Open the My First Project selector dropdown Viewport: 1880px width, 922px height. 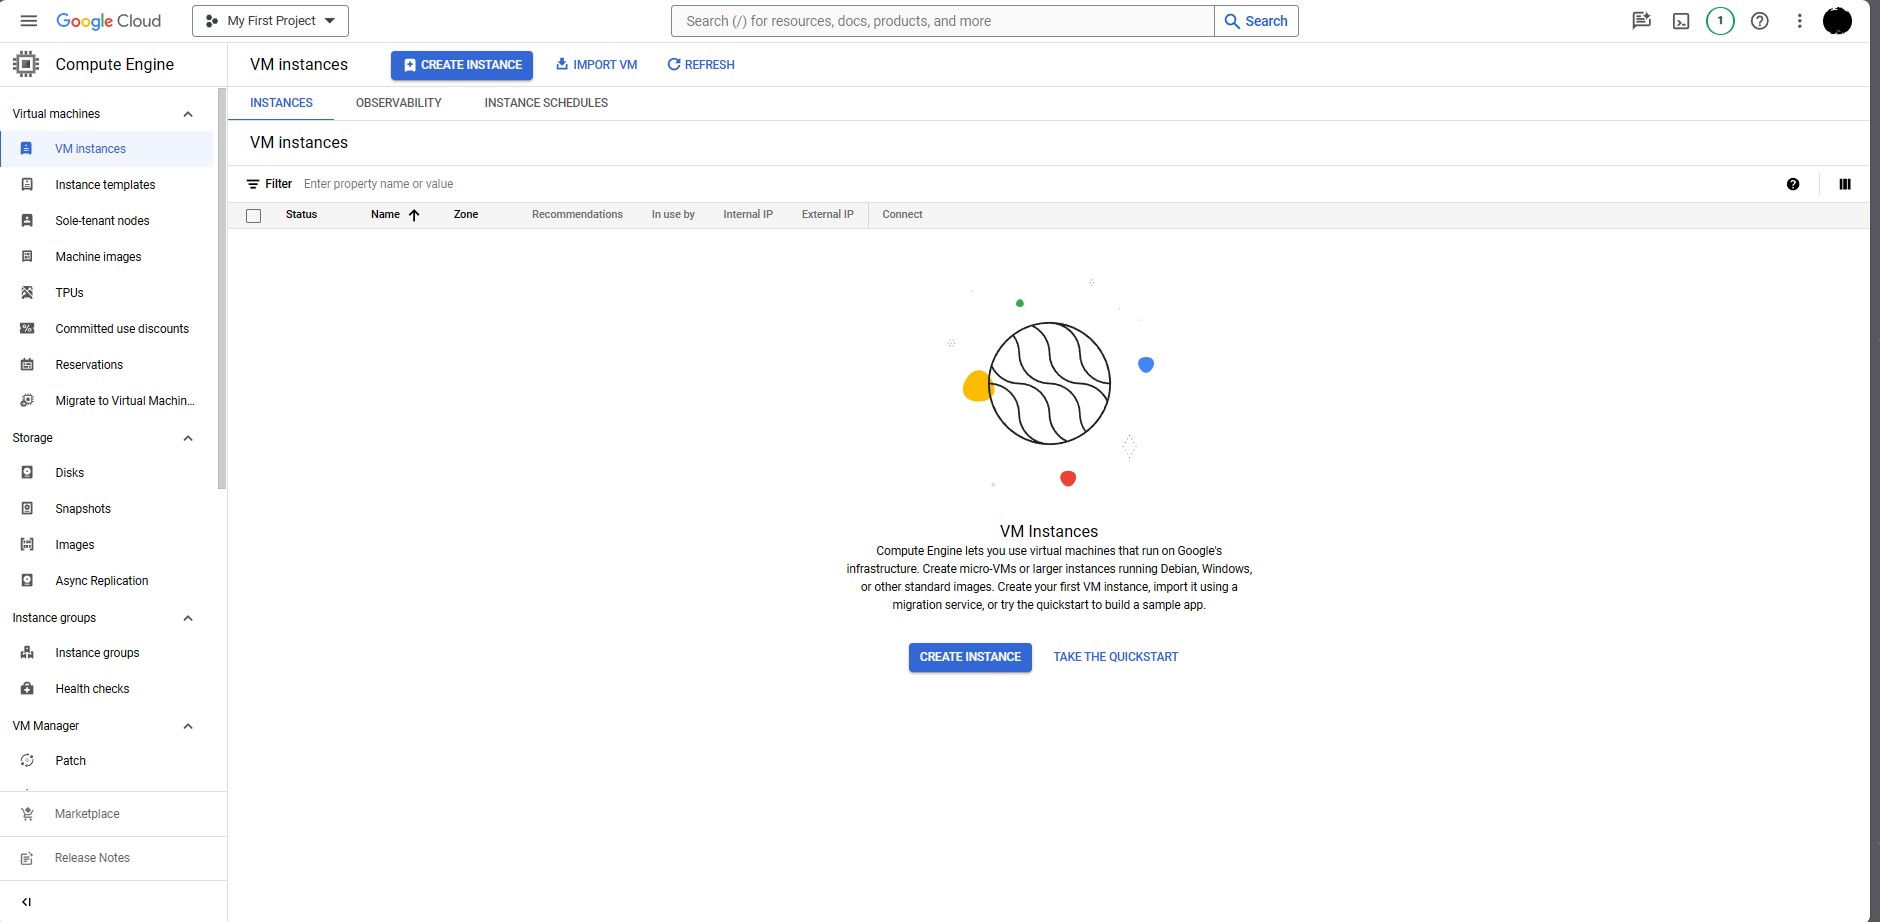[x=270, y=21]
